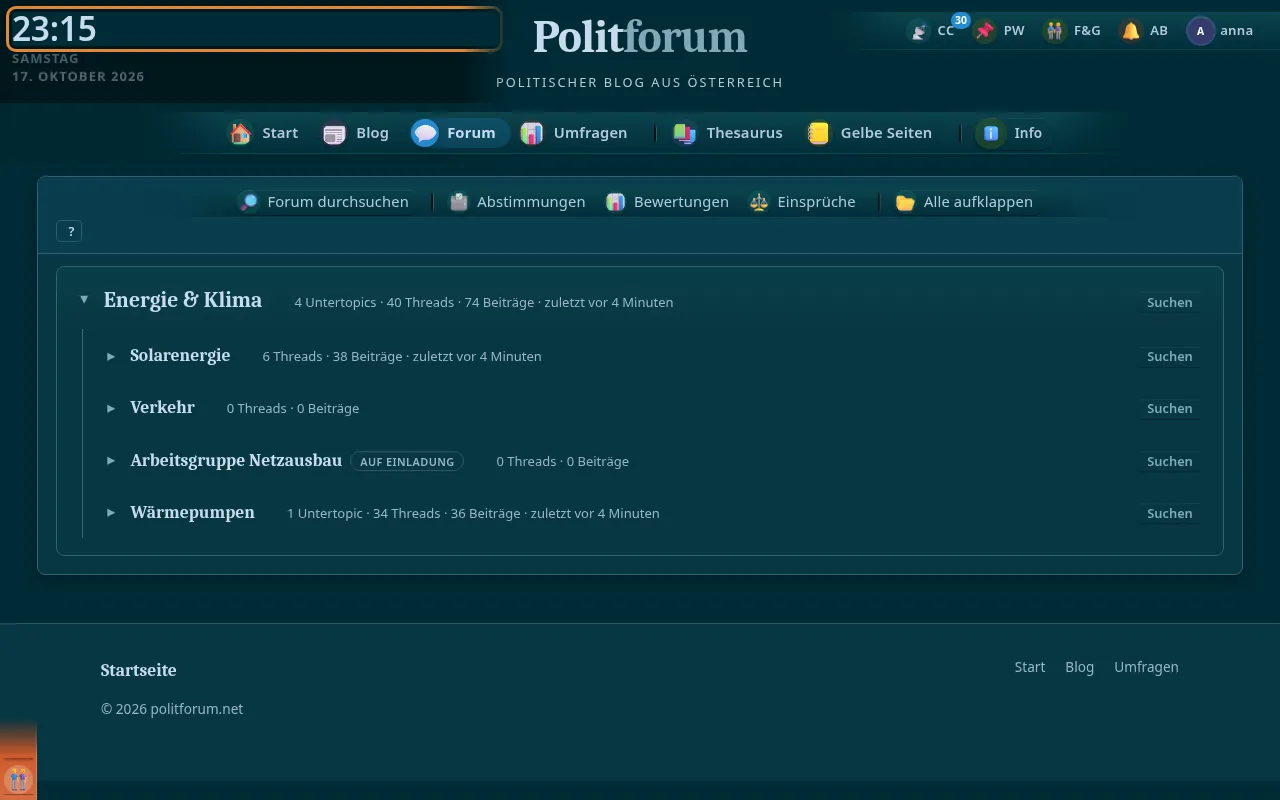Screen dimensions: 1280x800
Task: Collapse the Energie & Klima category
Action: point(84,300)
